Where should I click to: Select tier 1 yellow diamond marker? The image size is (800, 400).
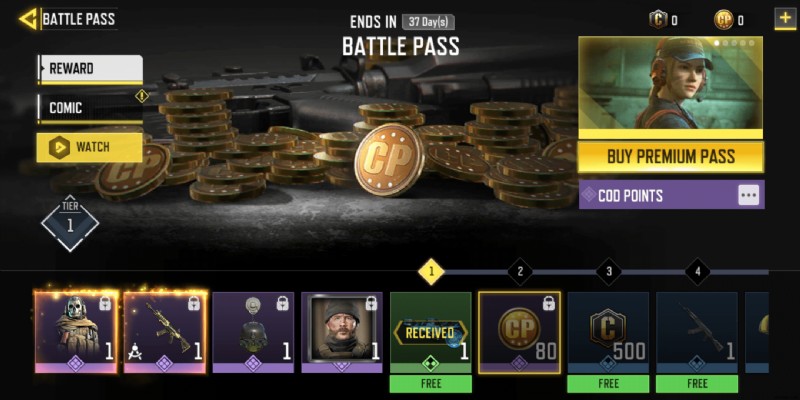431,271
